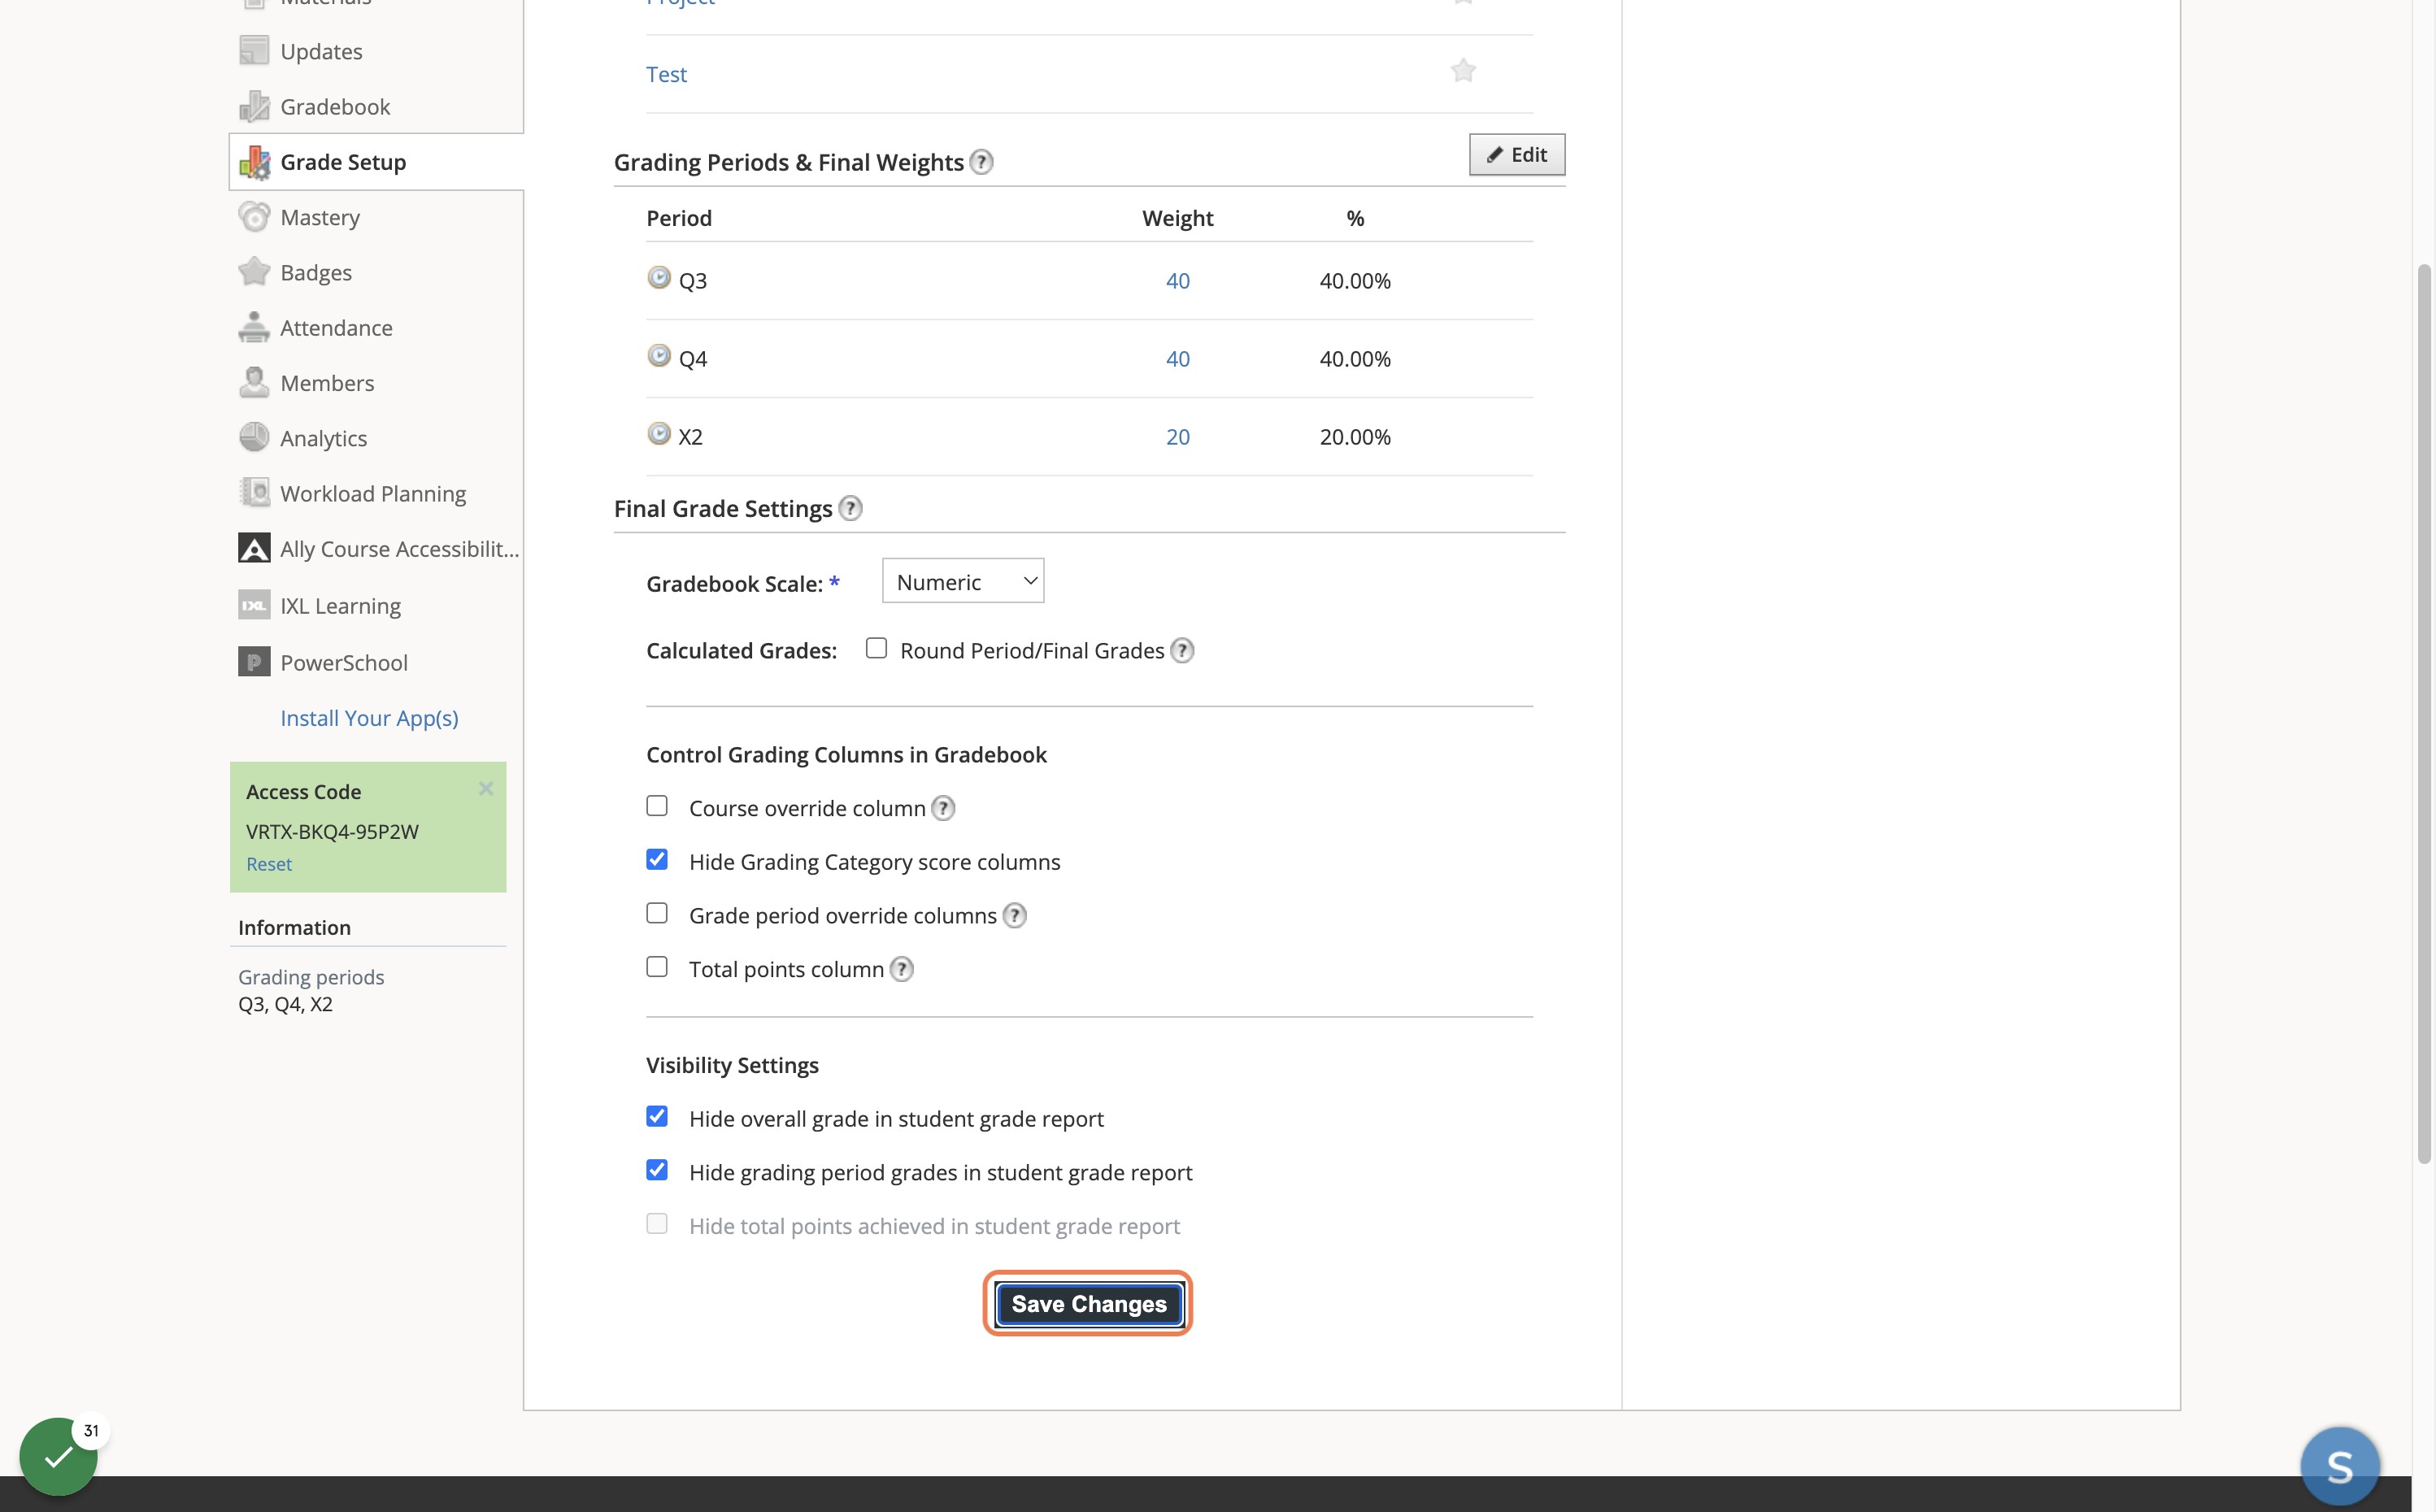The width and height of the screenshot is (2436, 1512).
Task: Open help icon for Grading Periods & Final Weights
Action: coord(982,162)
